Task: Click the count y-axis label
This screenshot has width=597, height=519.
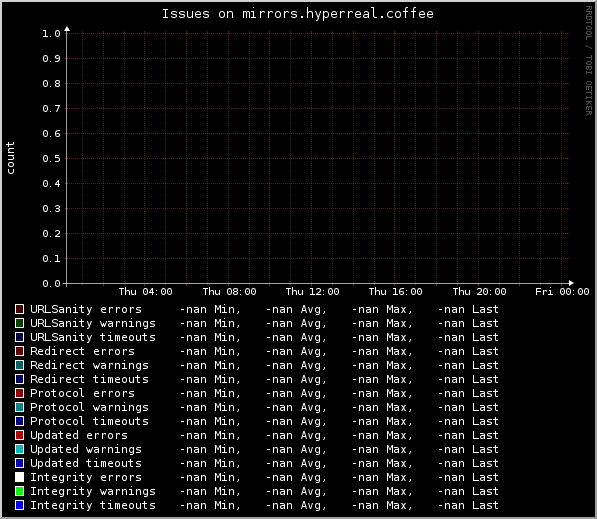Action: [x=10, y=158]
